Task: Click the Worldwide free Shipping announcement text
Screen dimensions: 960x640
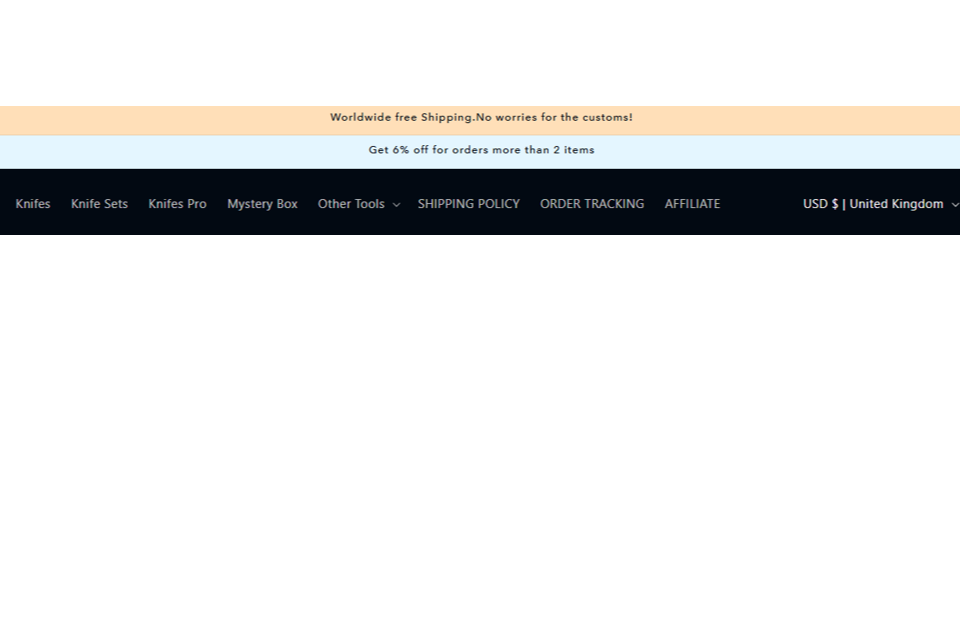Action: pyautogui.click(x=481, y=118)
